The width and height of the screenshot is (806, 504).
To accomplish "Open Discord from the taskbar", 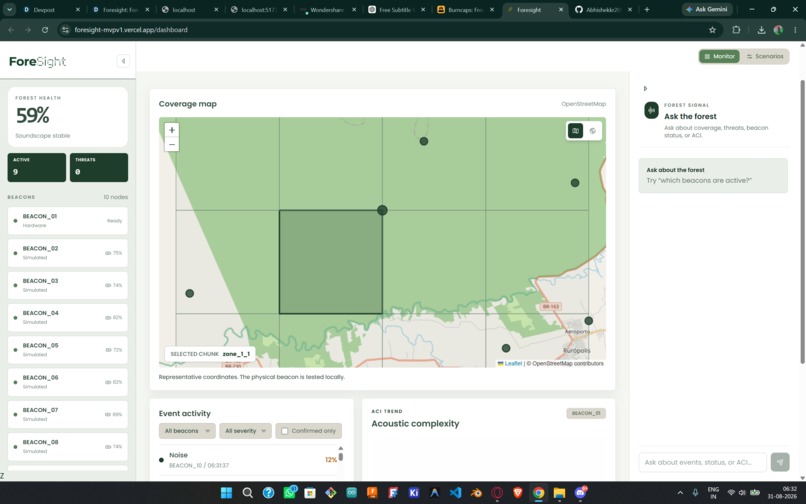I will tap(580, 493).
